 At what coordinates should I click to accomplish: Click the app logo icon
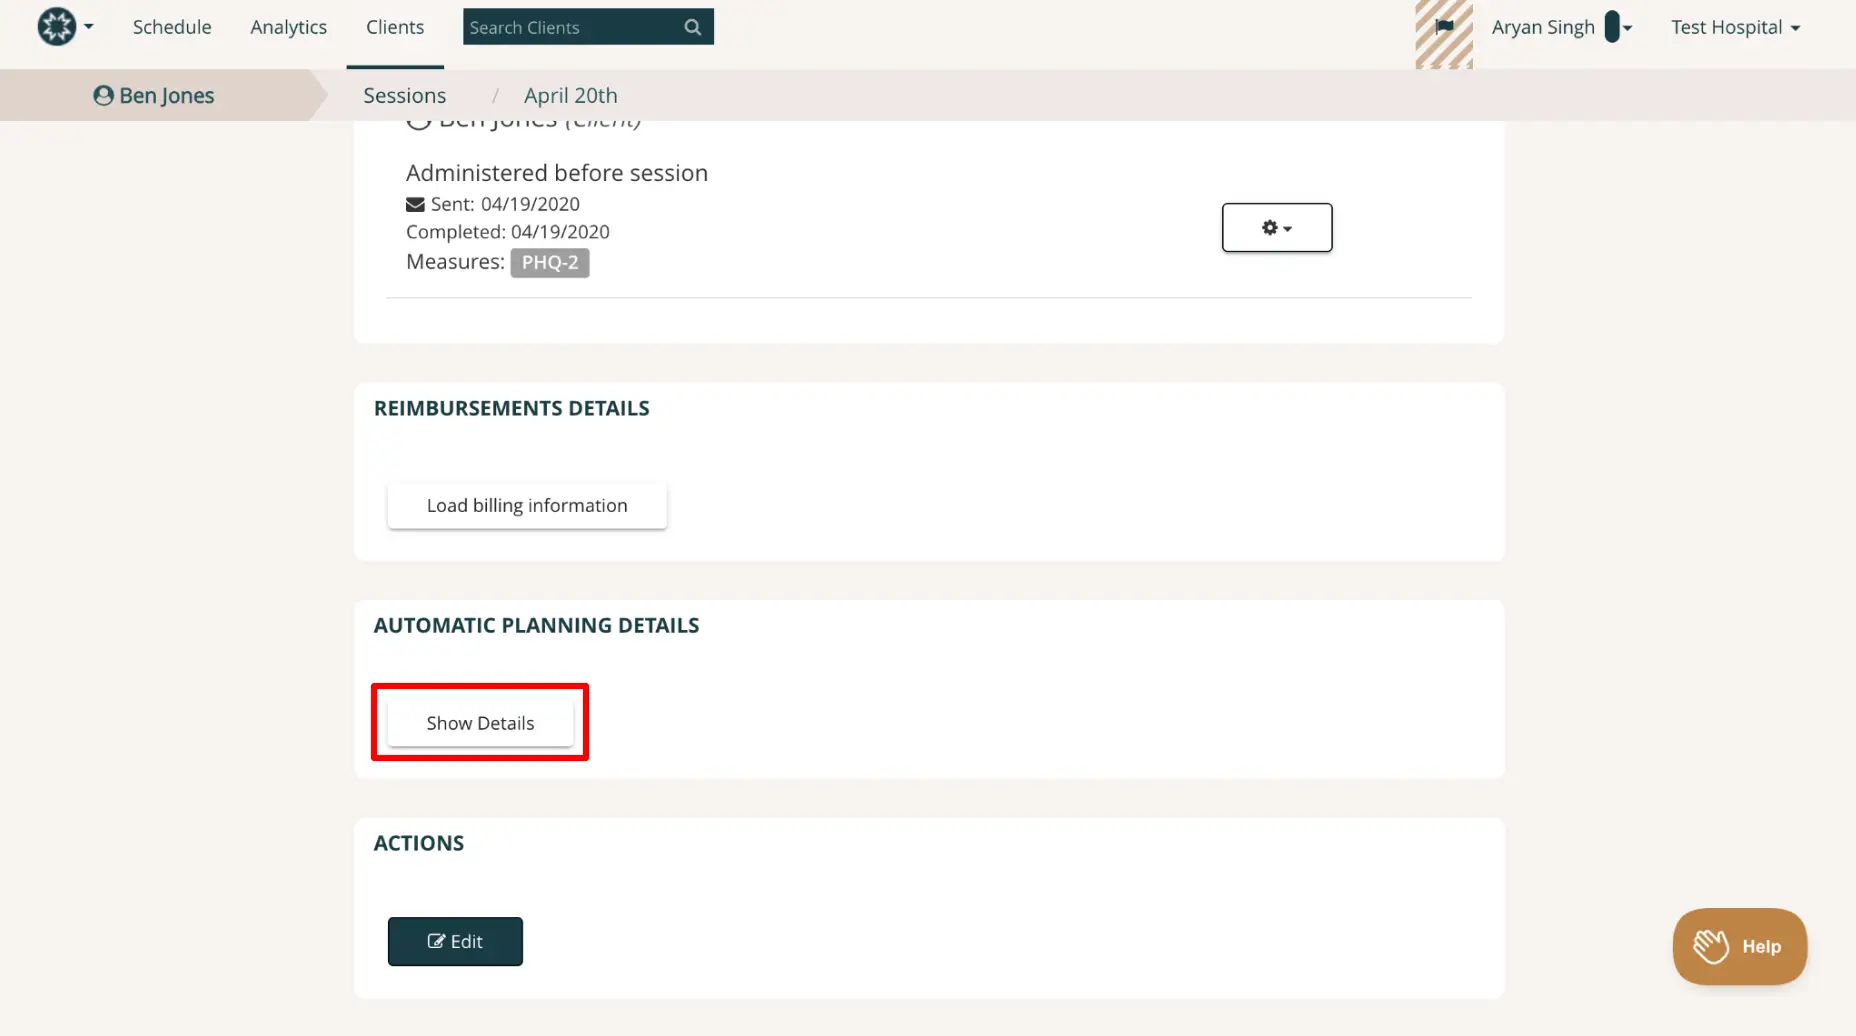click(x=57, y=27)
